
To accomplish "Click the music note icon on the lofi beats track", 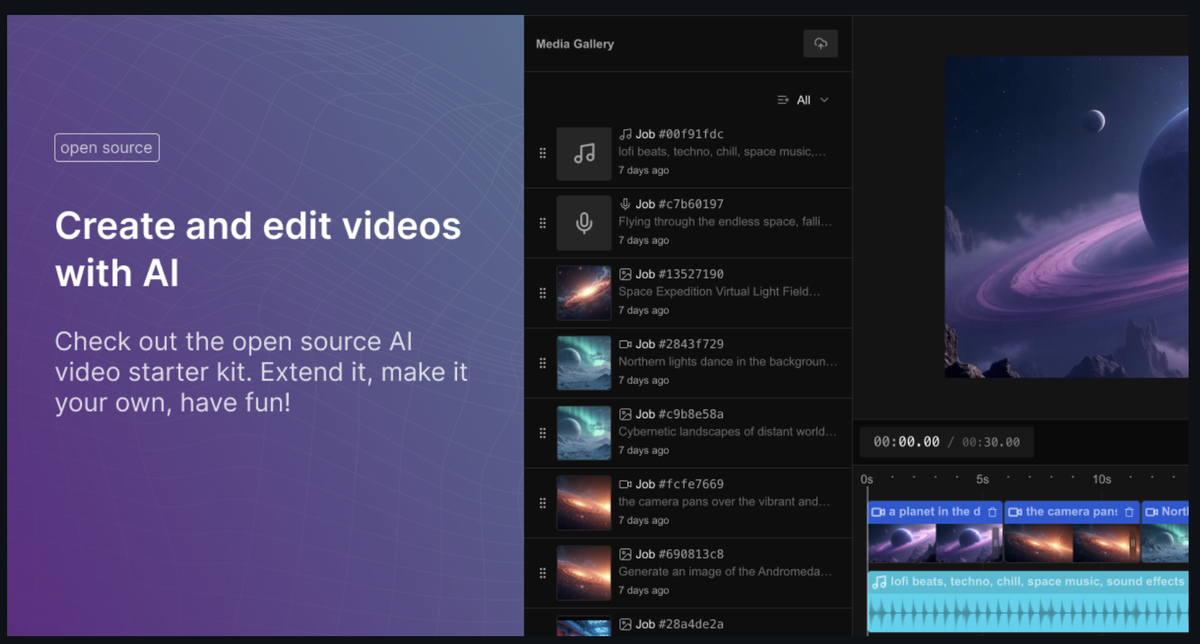I will (879, 580).
